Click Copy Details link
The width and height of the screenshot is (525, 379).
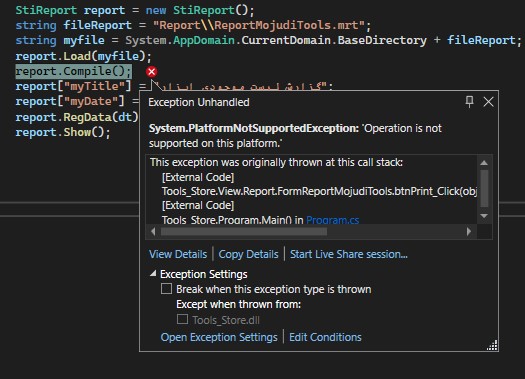pyautogui.click(x=248, y=254)
